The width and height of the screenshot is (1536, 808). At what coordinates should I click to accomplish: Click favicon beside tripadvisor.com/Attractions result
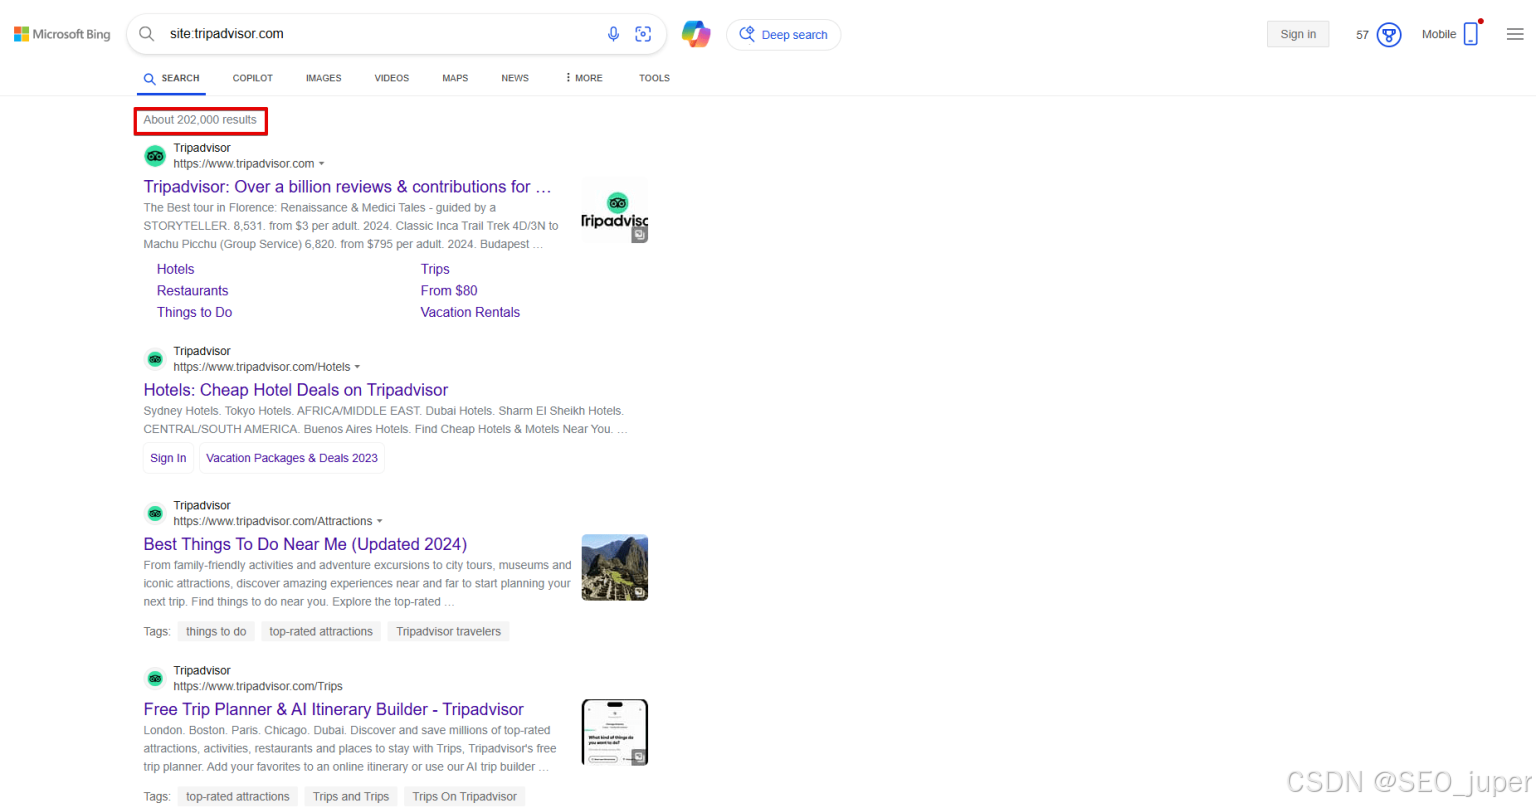coord(155,513)
